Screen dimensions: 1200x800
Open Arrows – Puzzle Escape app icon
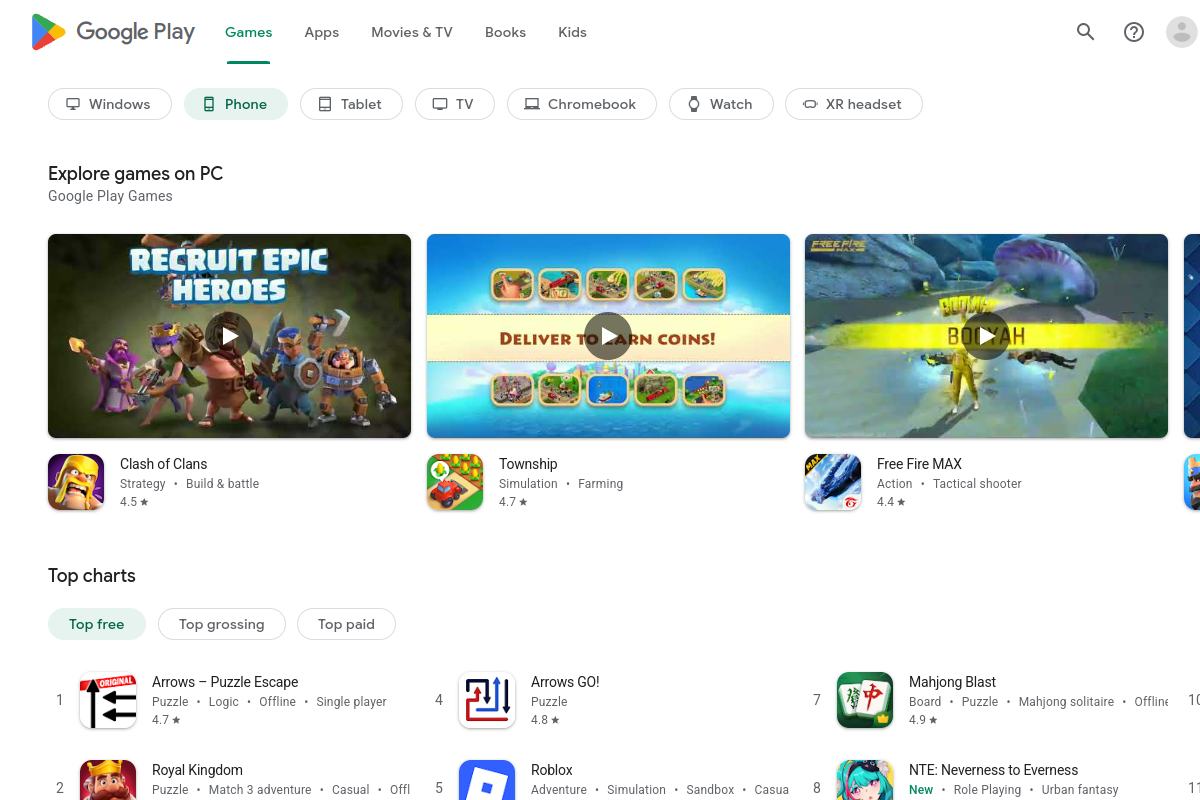point(108,700)
